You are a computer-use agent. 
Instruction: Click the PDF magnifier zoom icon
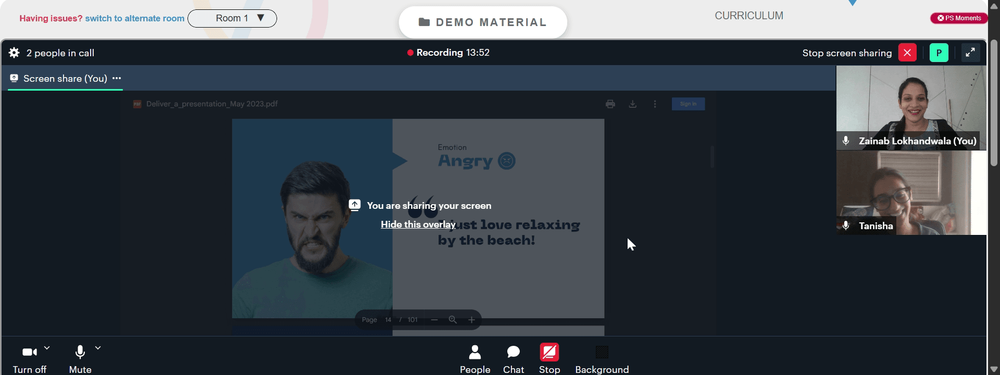(x=453, y=320)
